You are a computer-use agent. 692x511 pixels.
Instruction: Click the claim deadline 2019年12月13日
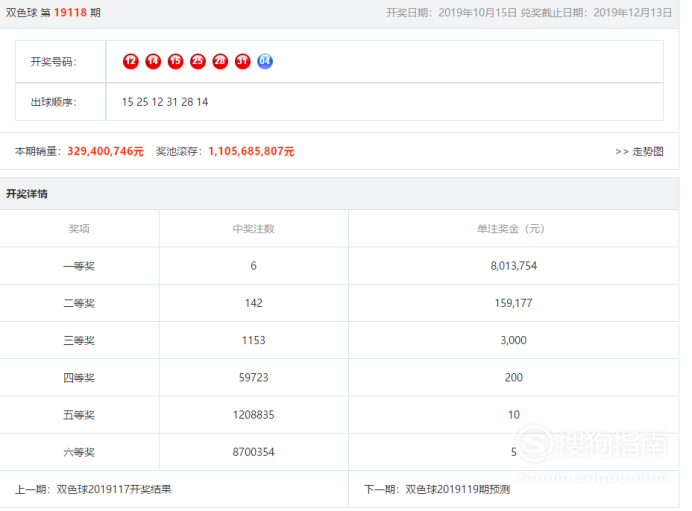pyautogui.click(x=632, y=12)
